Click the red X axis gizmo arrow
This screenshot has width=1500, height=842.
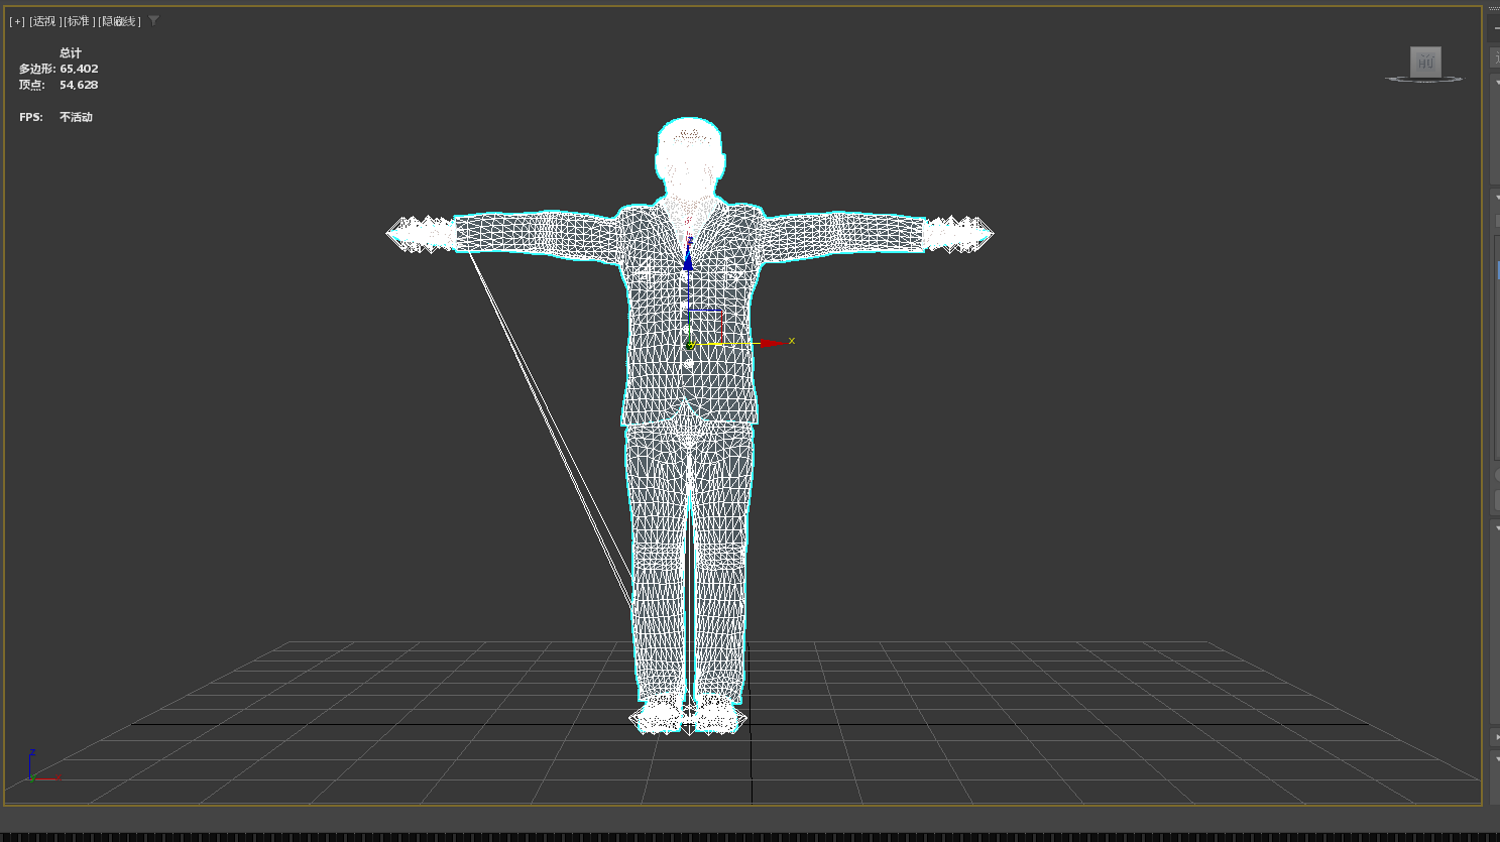tap(770, 343)
